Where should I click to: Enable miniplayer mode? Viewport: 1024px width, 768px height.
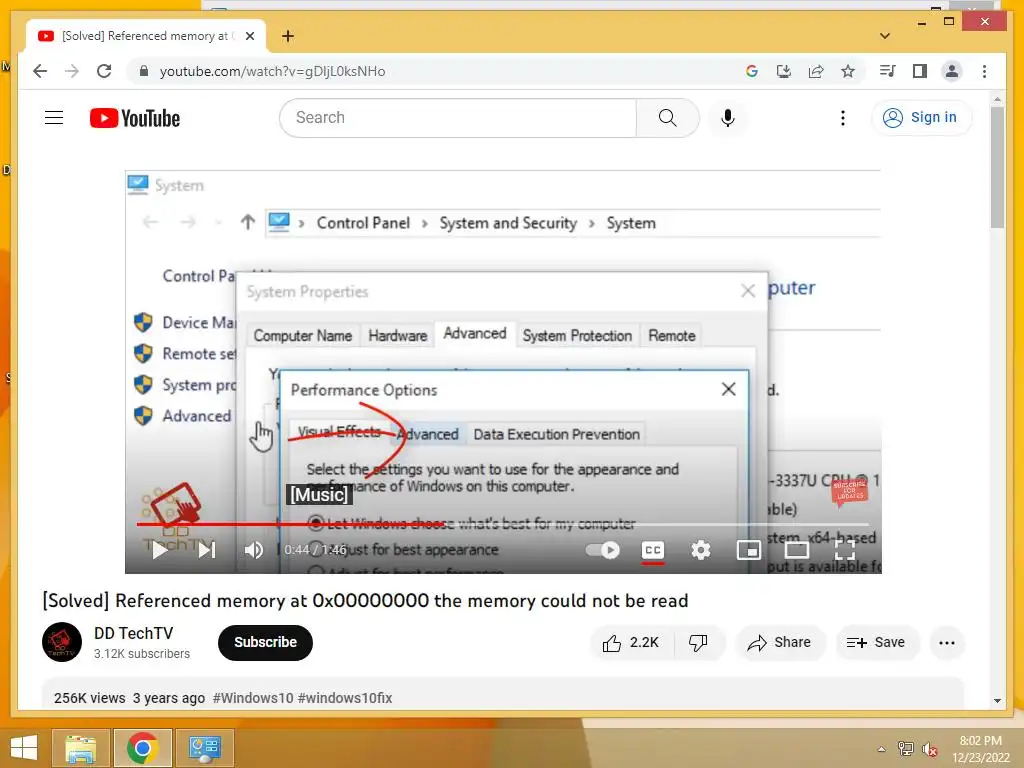(x=748, y=550)
